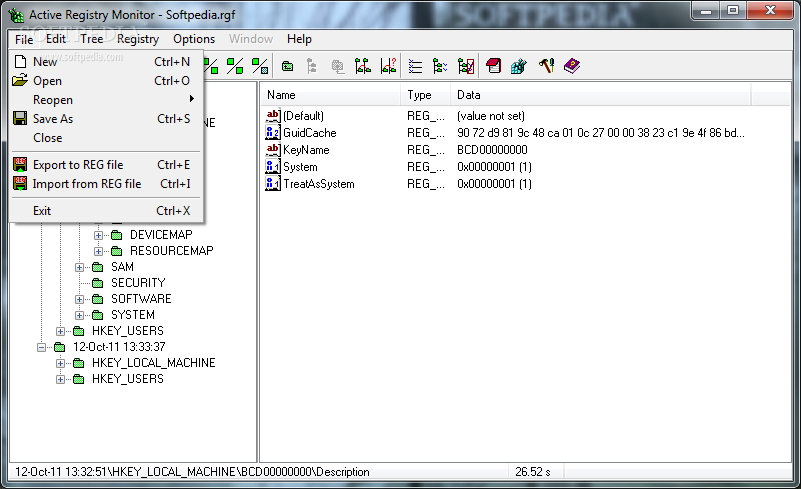Expand the upper HKEY_USERS node above the 12-Oct-11 13:33:37 snapshot
The width and height of the screenshot is (801, 489).
click(60, 331)
